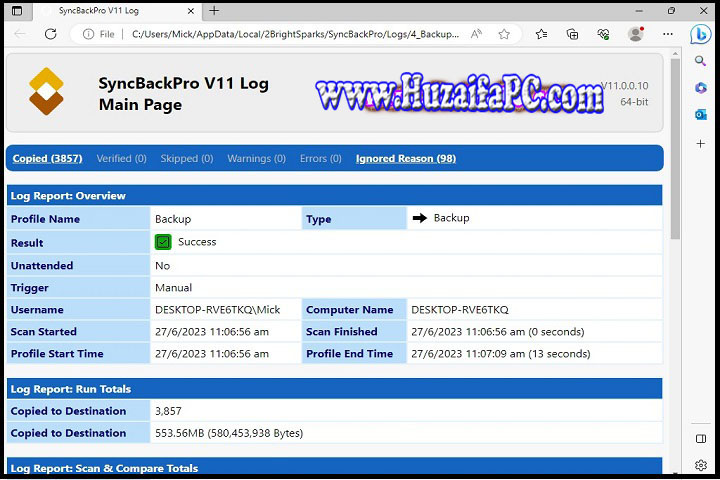
Task: Click the Log Report: Run Totals header
Action: point(334,389)
